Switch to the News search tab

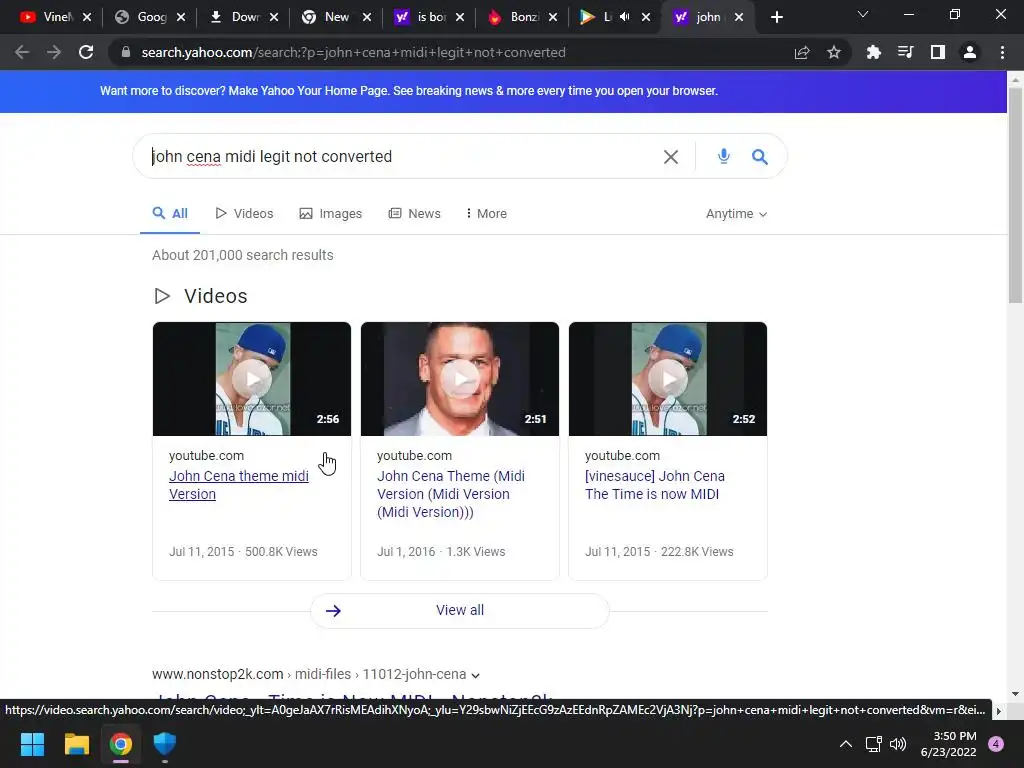click(415, 214)
